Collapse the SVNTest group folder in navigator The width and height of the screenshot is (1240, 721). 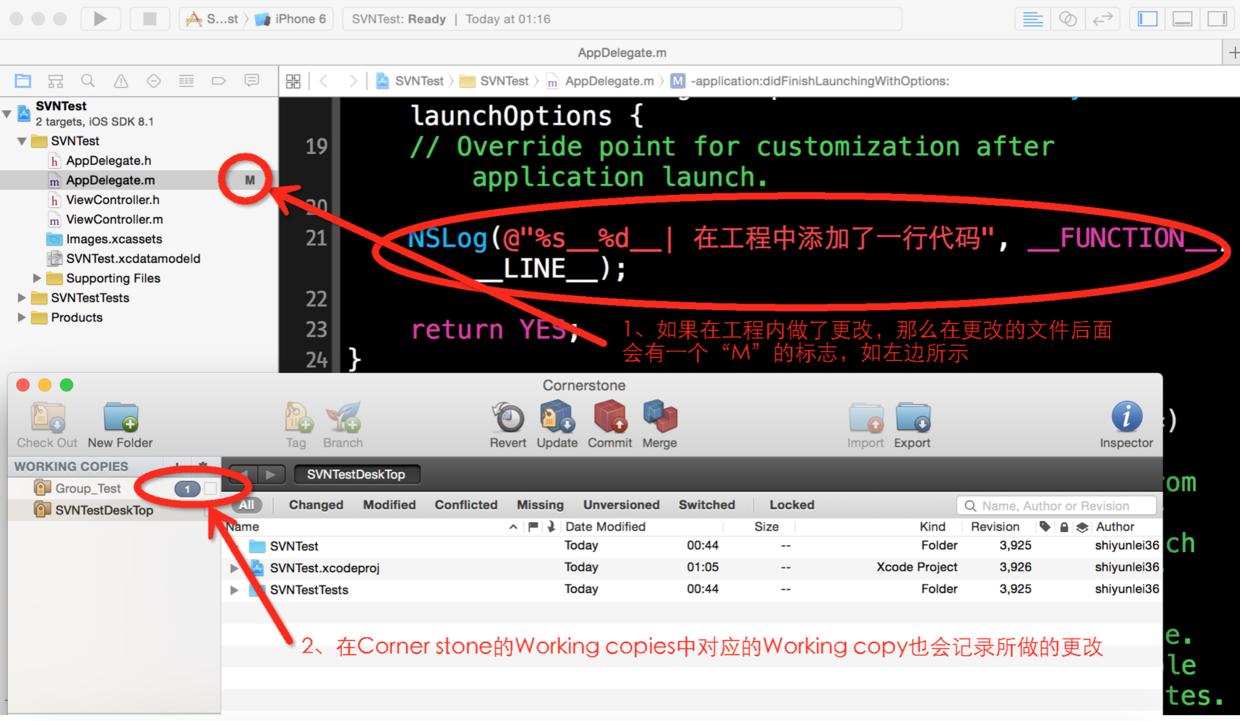(x=22, y=141)
